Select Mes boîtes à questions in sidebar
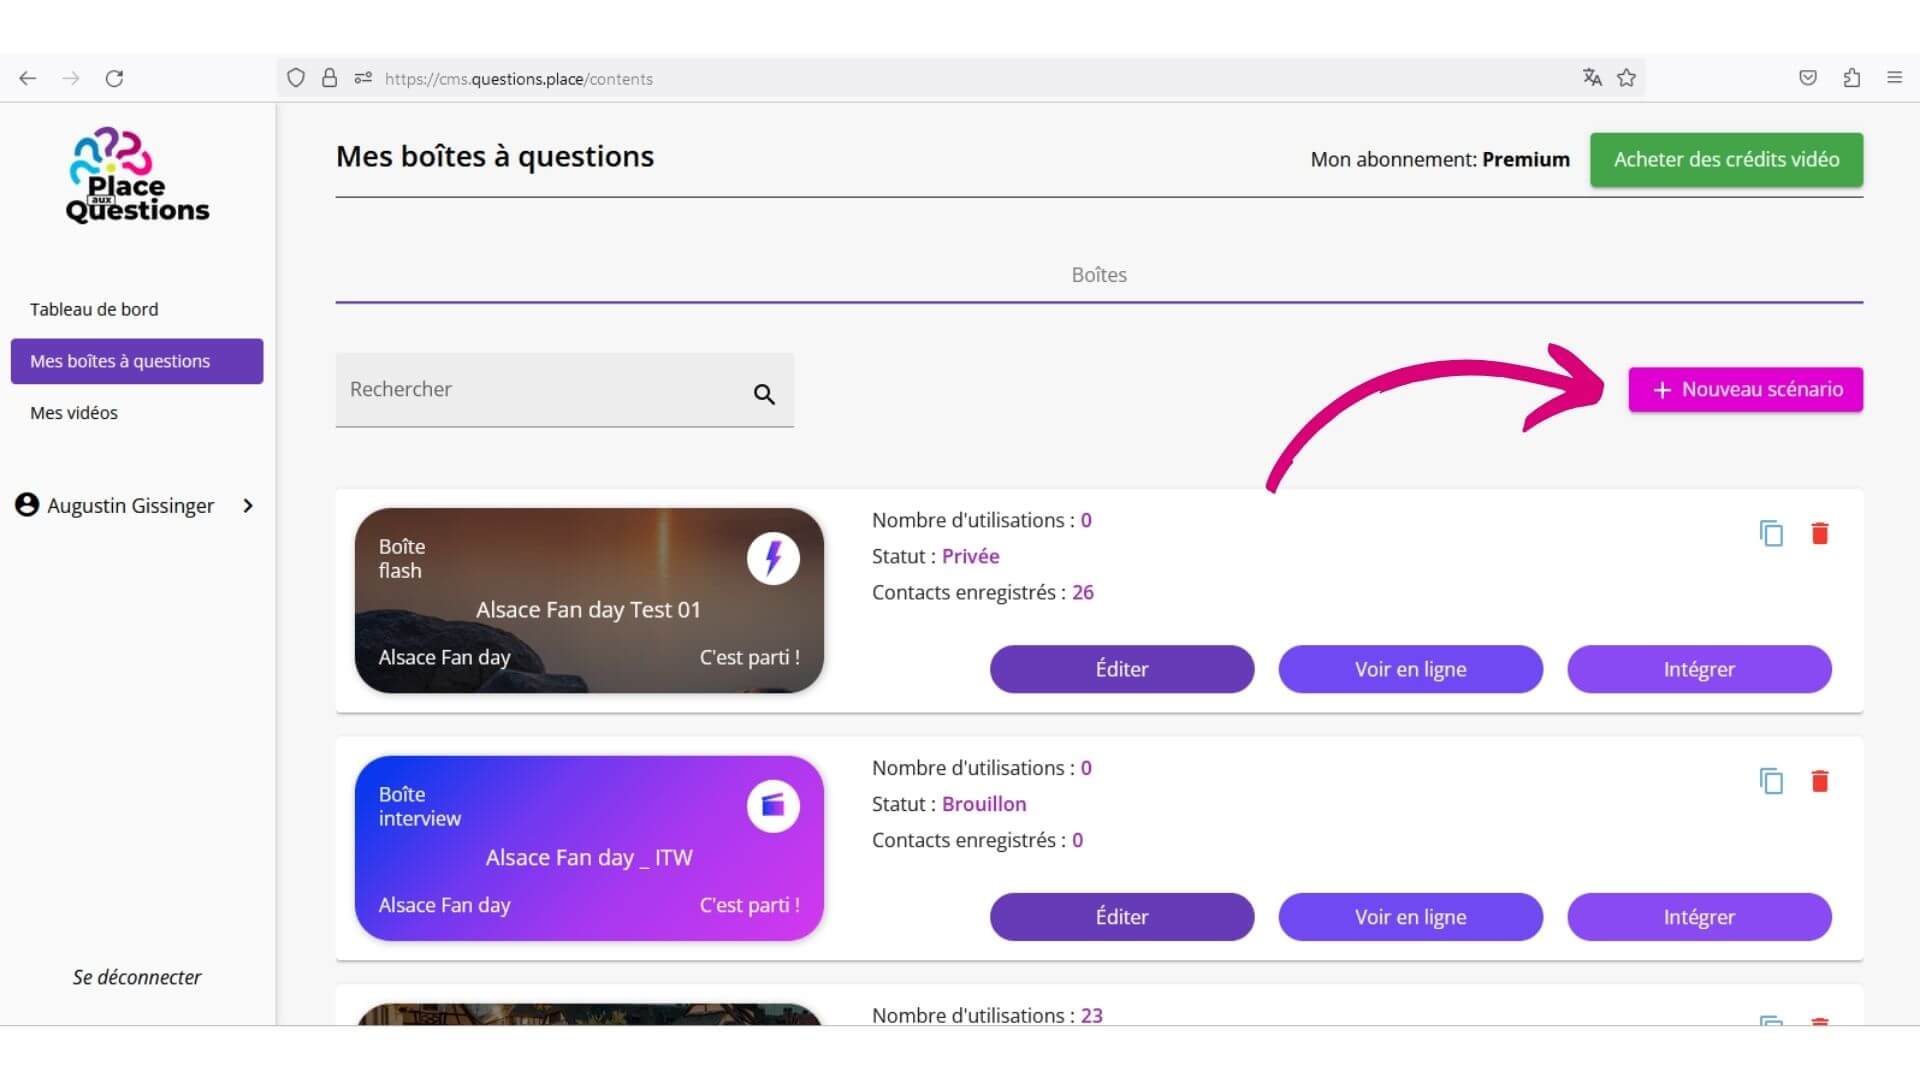The image size is (1920, 1080). pyautogui.click(x=137, y=361)
